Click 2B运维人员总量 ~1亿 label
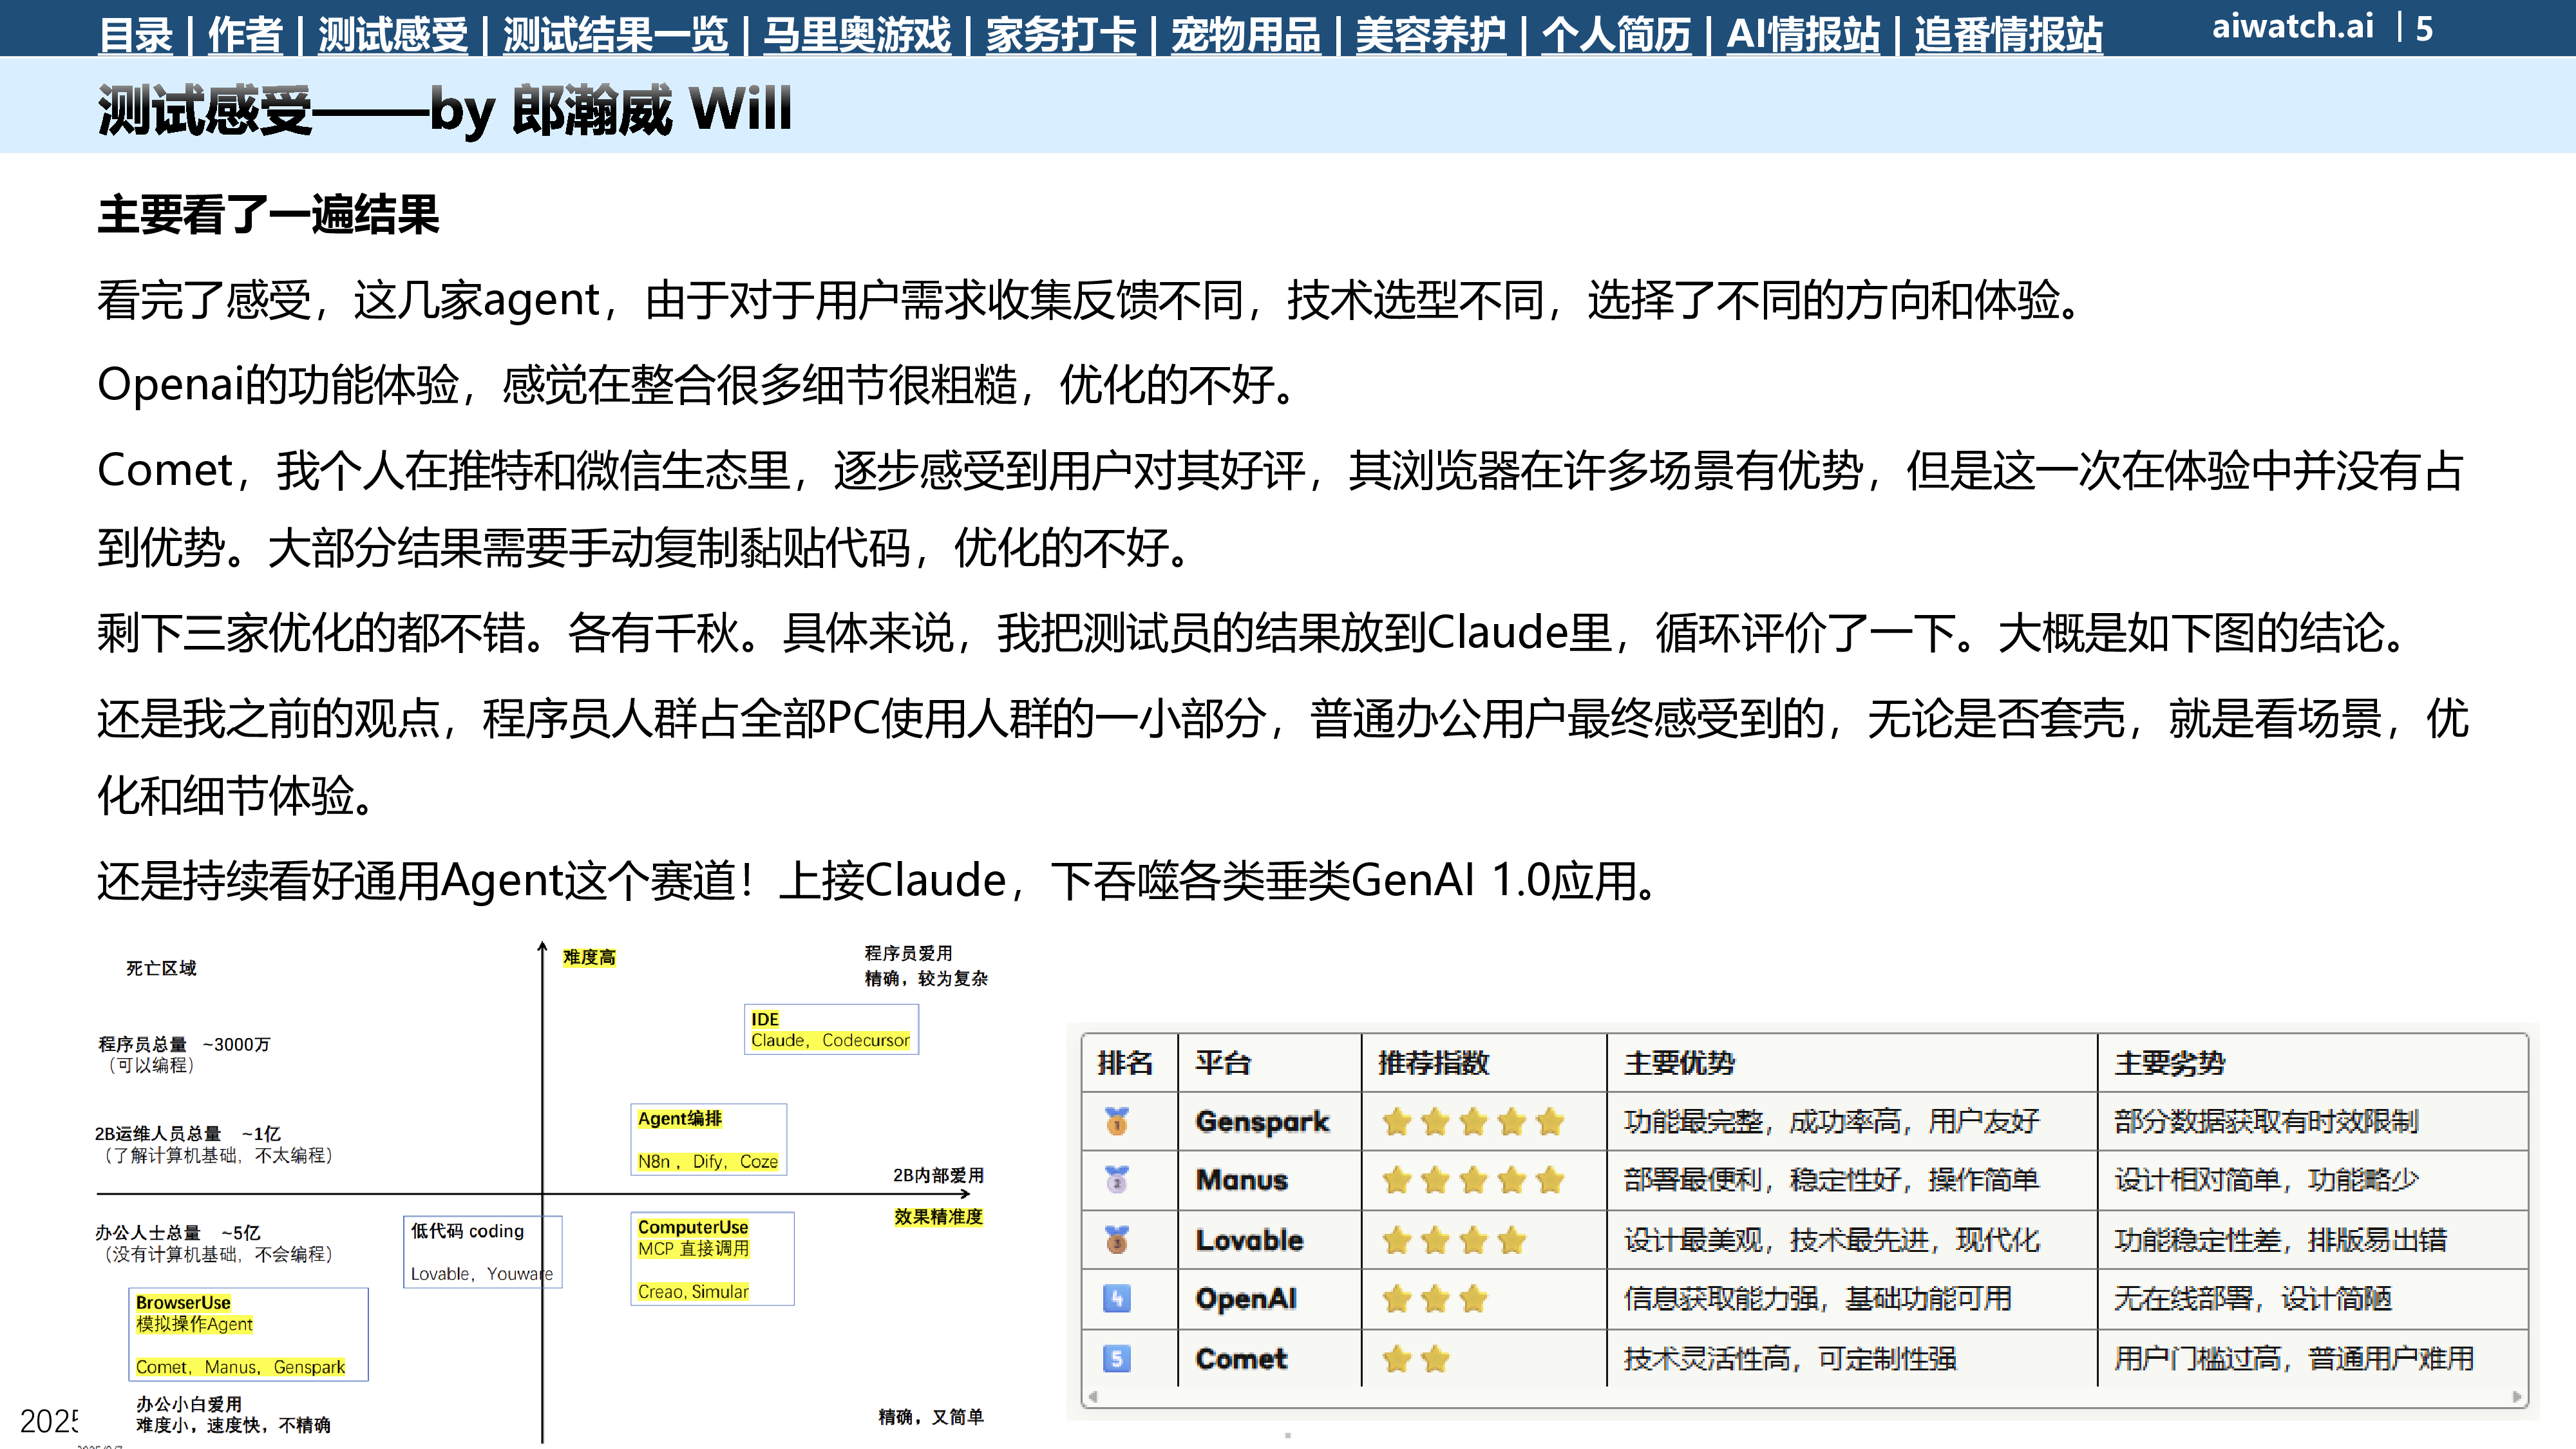Viewport: 2576px width, 1449px height. pos(188,1134)
